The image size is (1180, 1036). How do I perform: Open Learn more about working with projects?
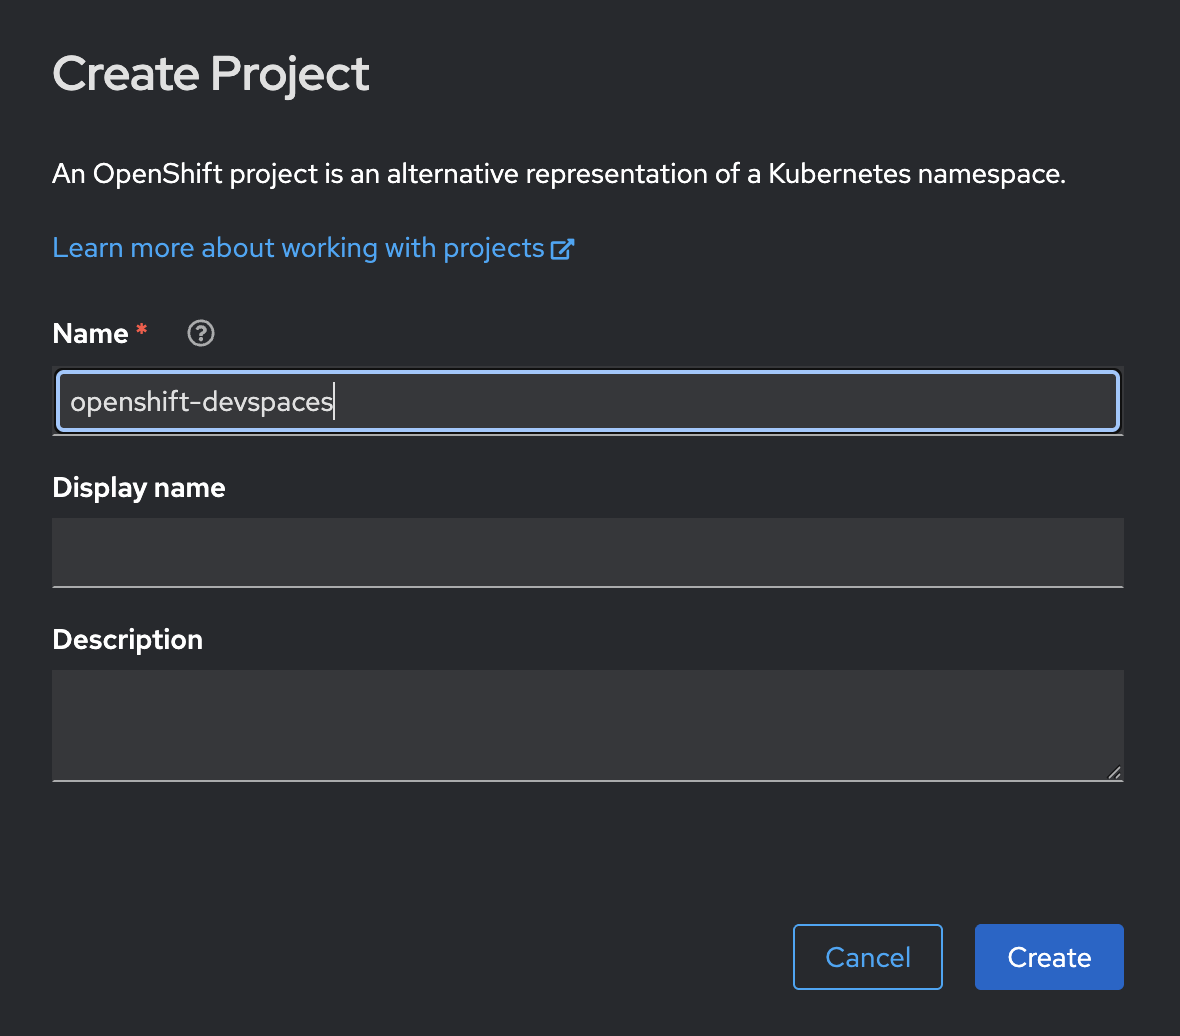click(313, 248)
